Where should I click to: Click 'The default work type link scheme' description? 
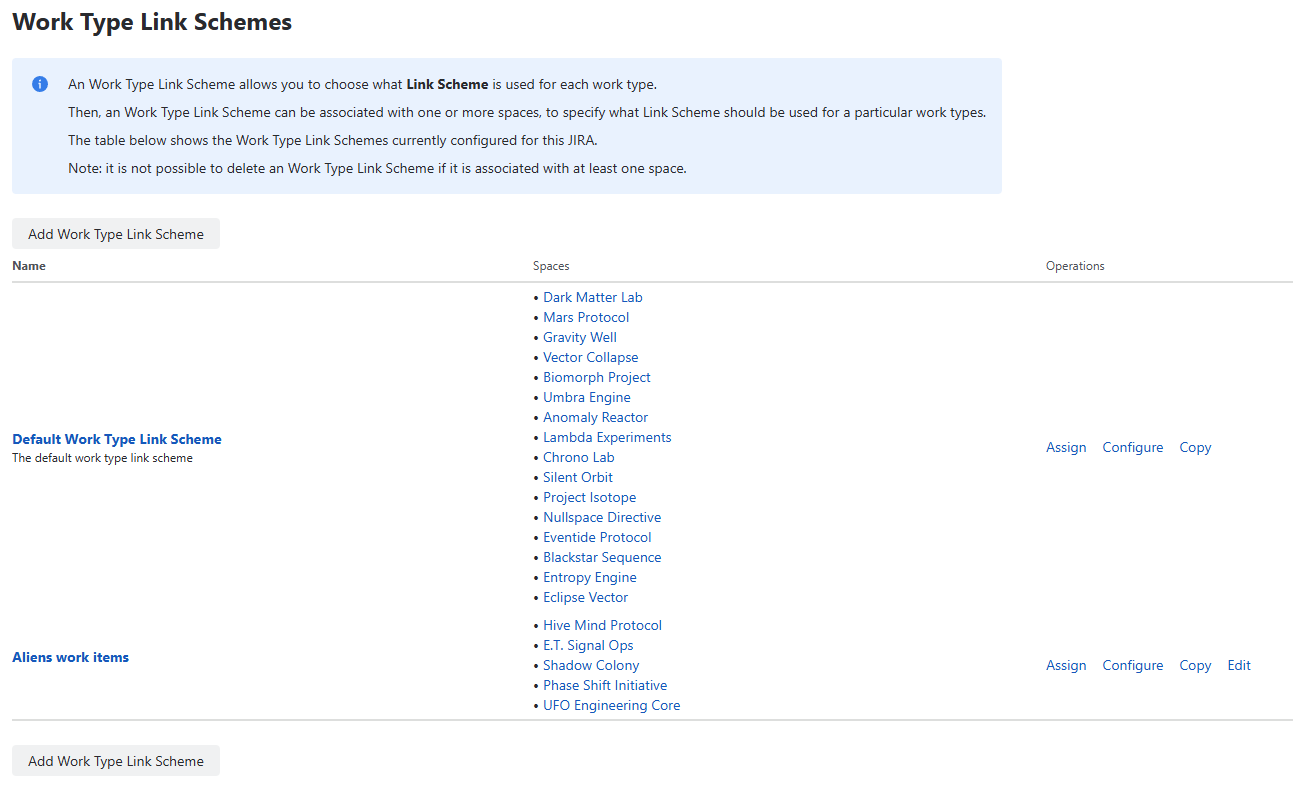pos(102,458)
